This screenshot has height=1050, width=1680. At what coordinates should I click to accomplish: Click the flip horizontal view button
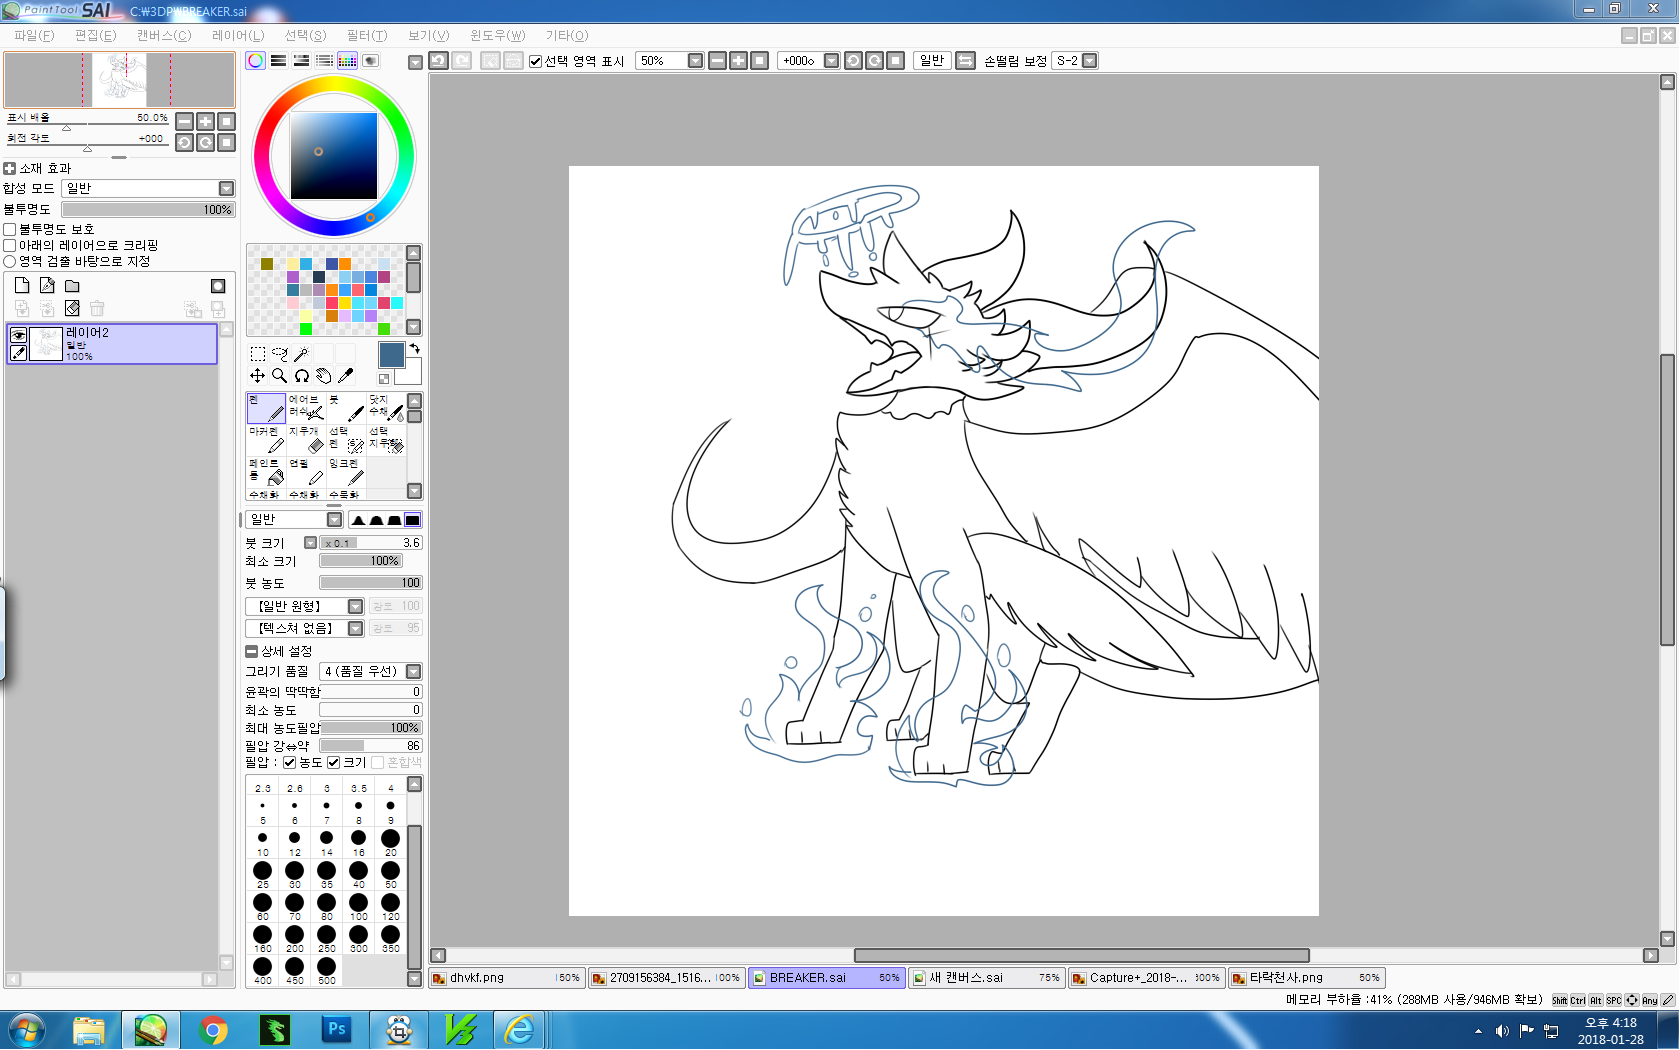(966, 61)
